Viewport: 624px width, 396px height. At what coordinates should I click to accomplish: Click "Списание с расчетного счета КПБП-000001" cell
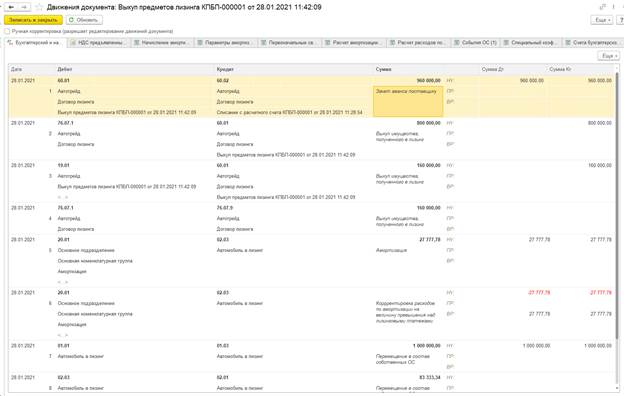pos(290,113)
